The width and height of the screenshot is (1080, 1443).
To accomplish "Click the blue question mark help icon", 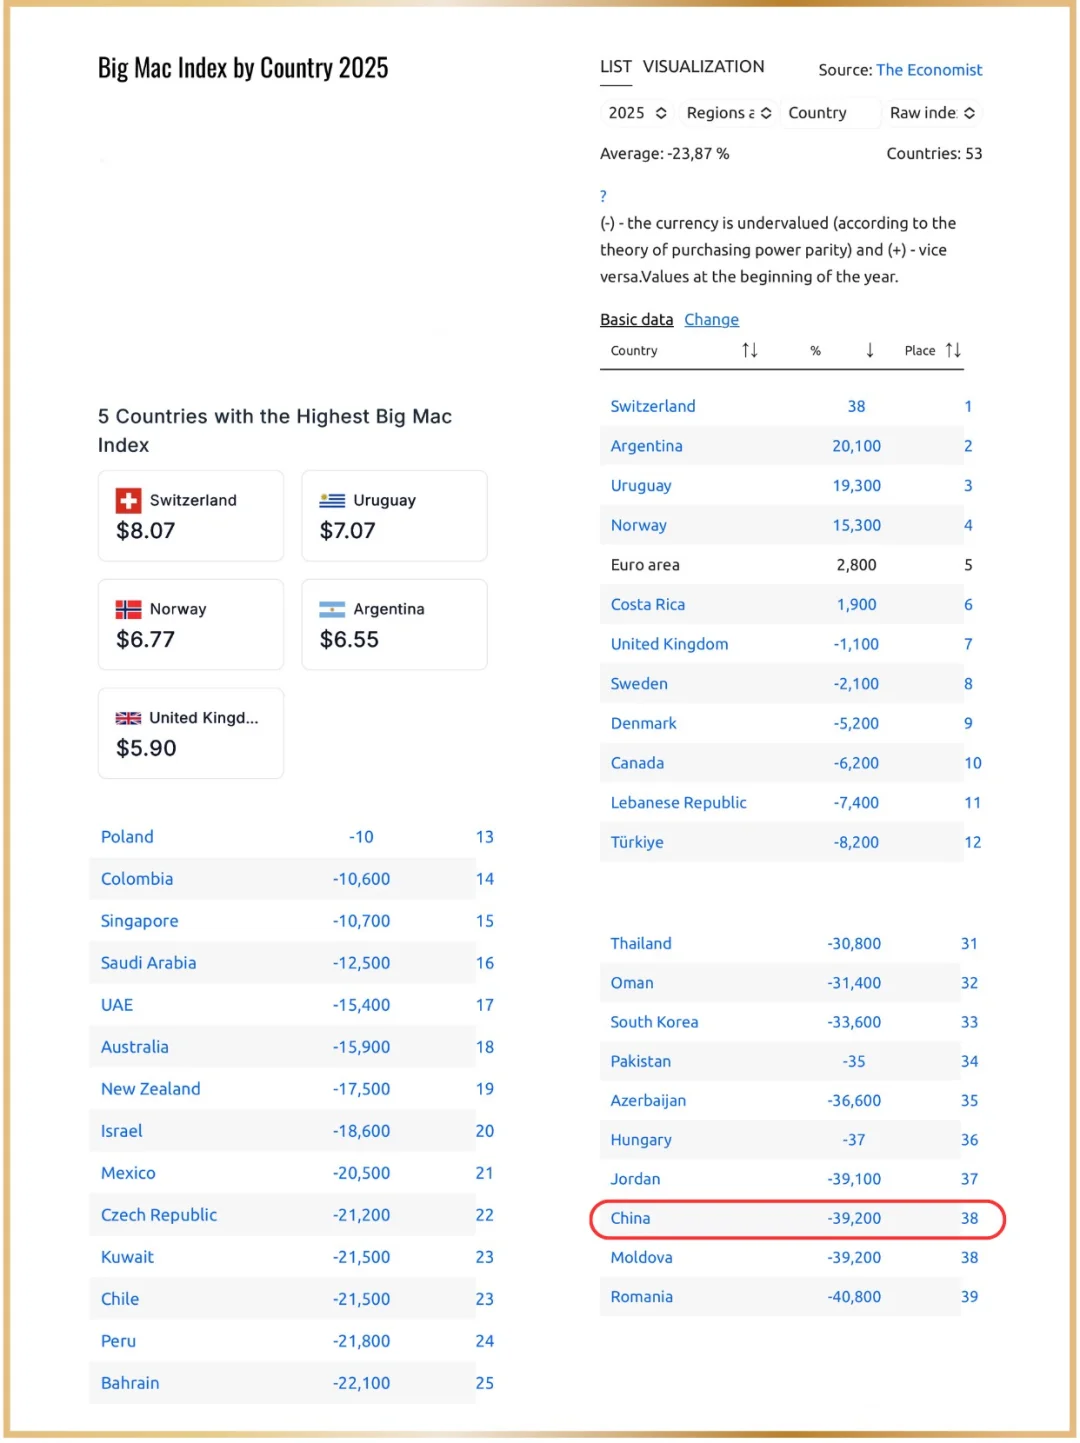I will (603, 196).
